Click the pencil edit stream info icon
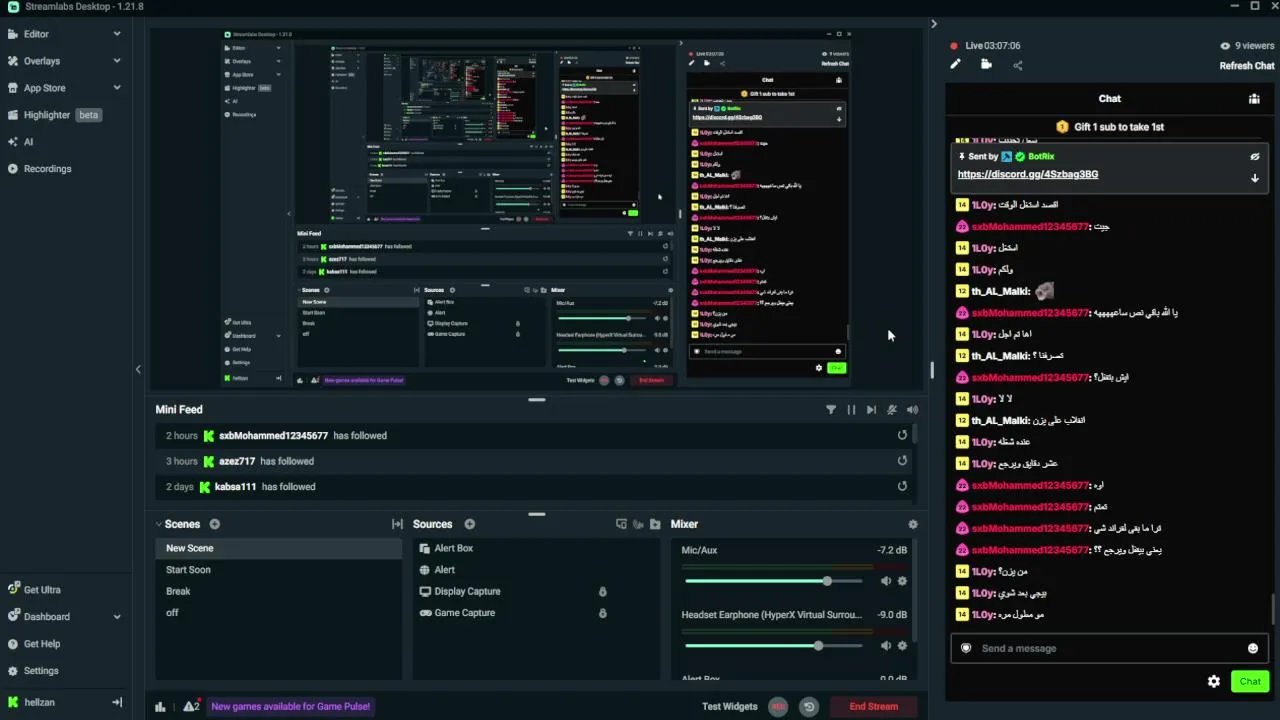 click(x=955, y=65)
